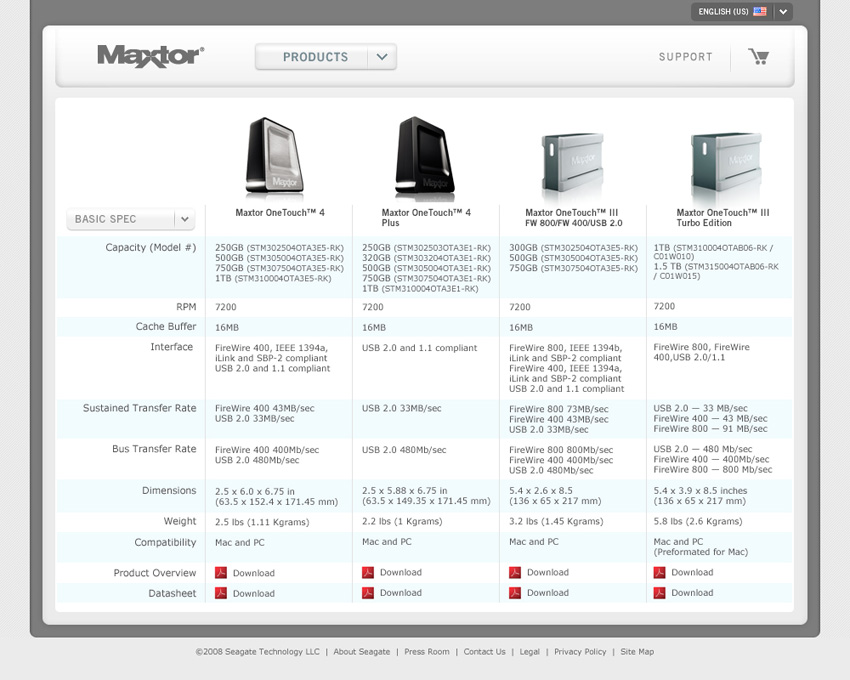Open Maxtor OneTouch 4 Plus product title
Screen dimensions: 850x680
pyautogui.click(x=426, y=217)
